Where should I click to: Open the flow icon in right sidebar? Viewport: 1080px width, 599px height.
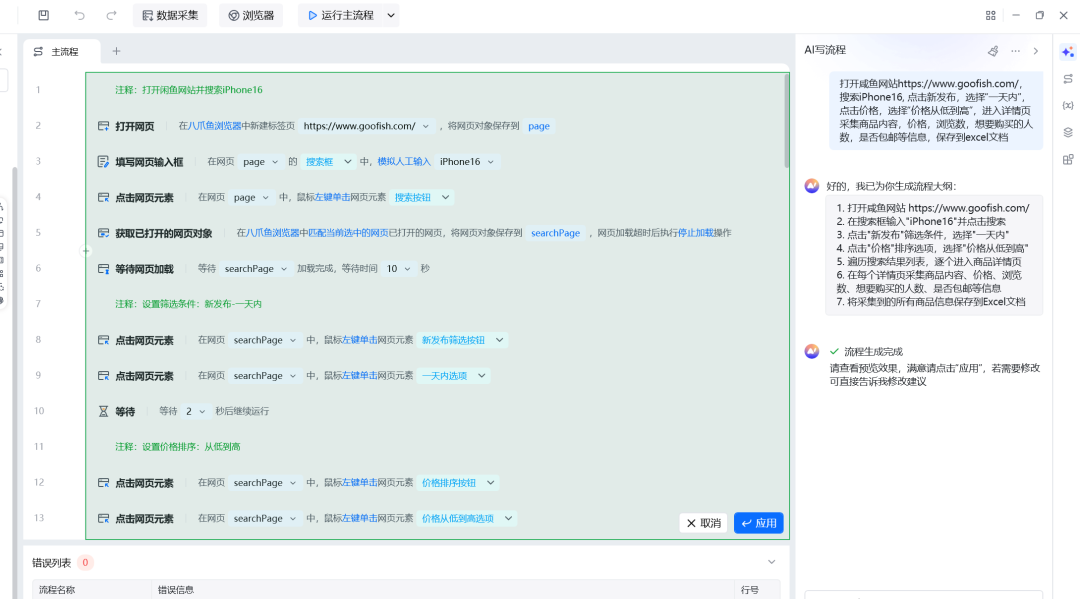pos(1067,78)
